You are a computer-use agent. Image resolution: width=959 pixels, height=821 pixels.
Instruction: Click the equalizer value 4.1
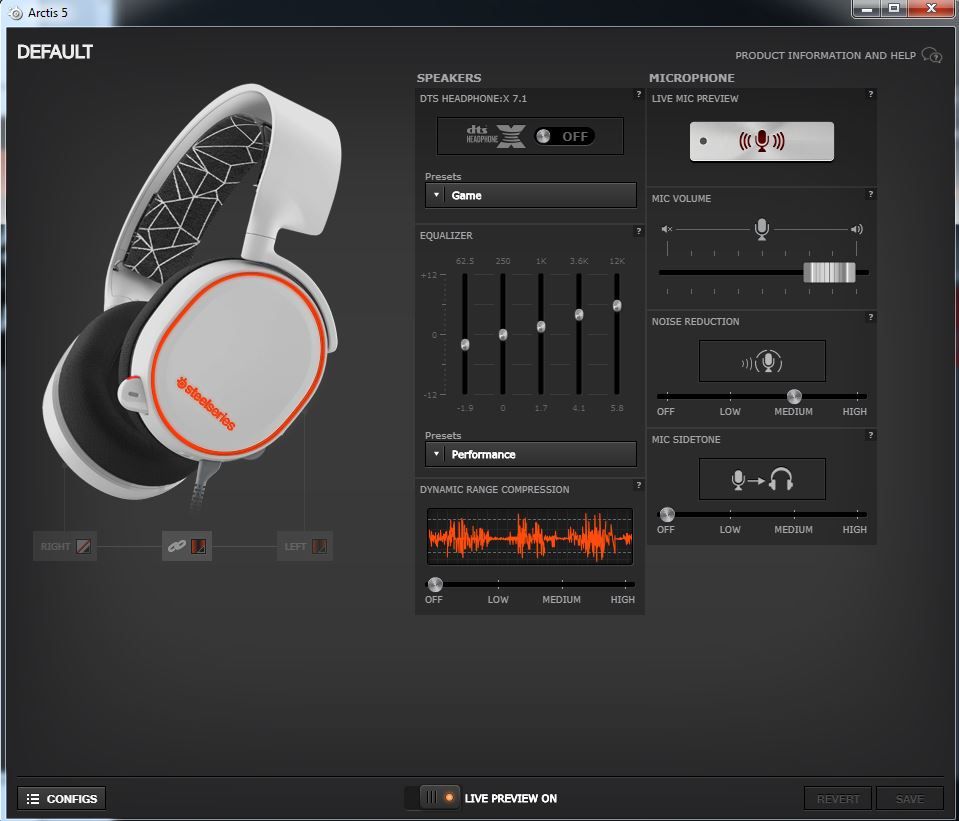[x=579, y=408]
